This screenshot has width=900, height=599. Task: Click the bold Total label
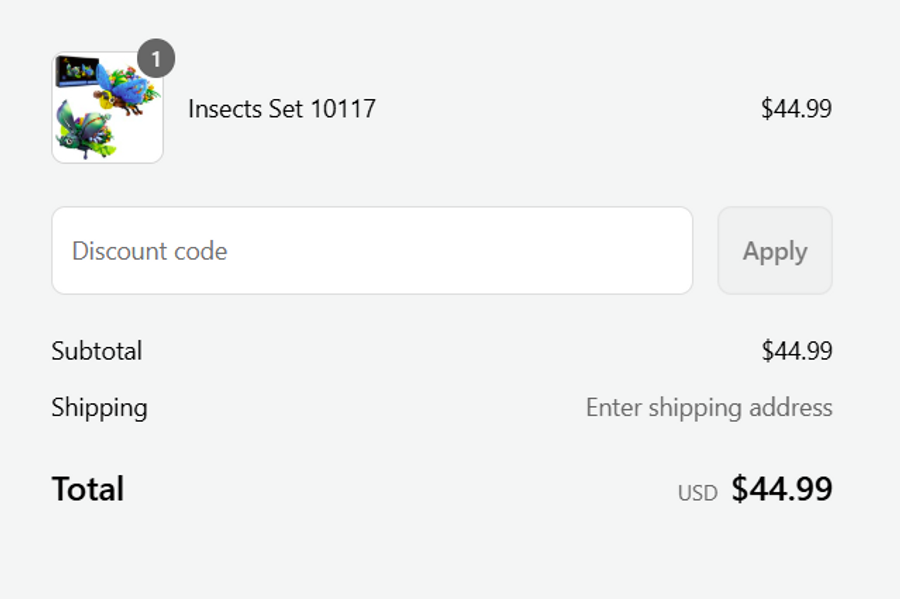[88, 489]
